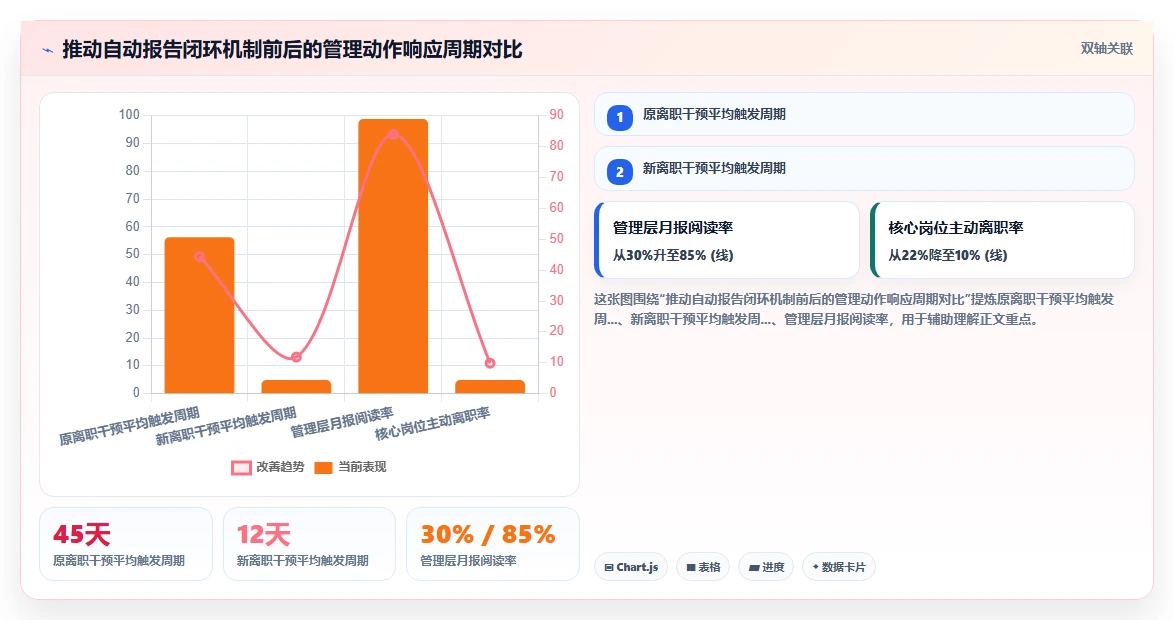Click the line point above 原离职干预平均触发周期 bar

199,257
